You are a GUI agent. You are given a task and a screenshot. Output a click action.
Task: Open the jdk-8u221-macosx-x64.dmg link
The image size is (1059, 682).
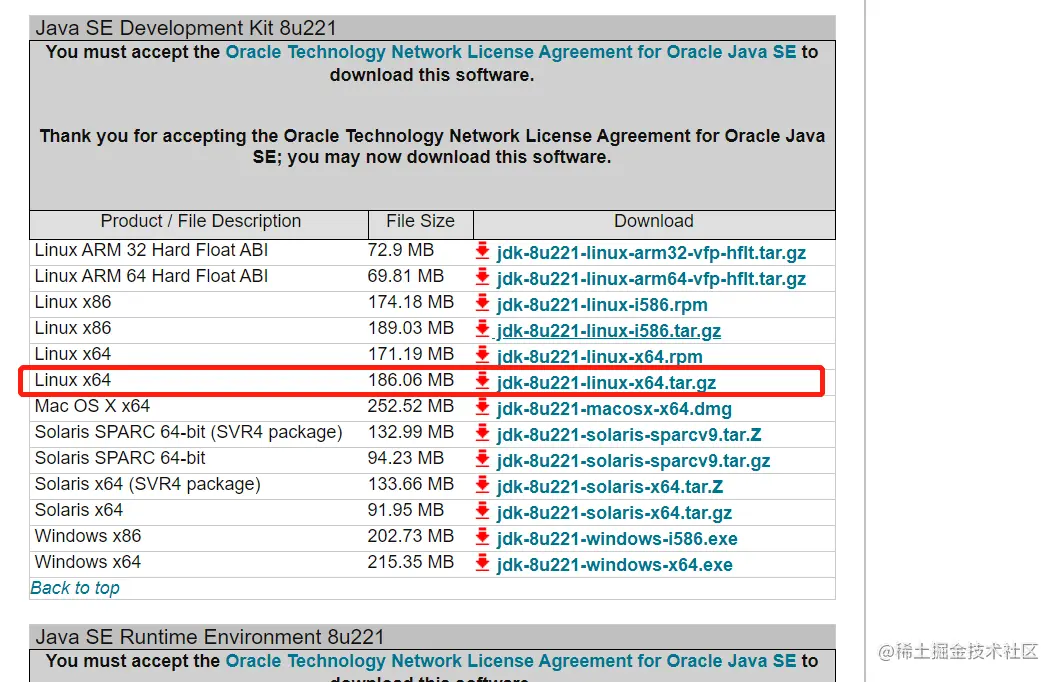614,409
